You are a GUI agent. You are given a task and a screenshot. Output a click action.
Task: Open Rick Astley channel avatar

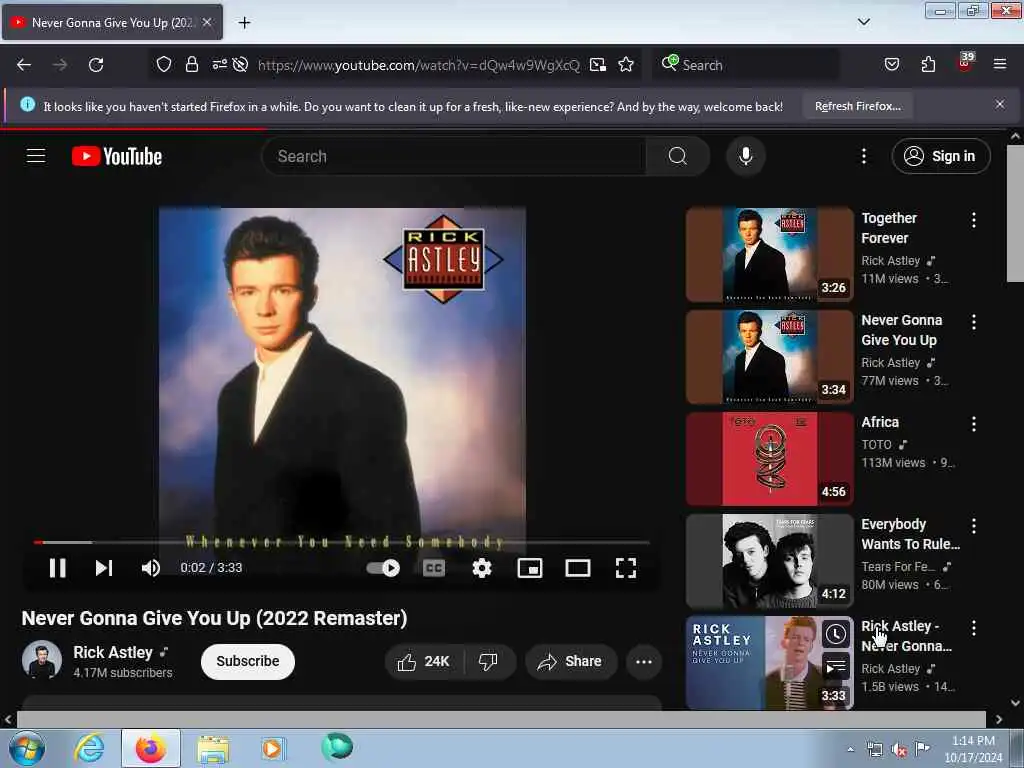tap(42, 660)
